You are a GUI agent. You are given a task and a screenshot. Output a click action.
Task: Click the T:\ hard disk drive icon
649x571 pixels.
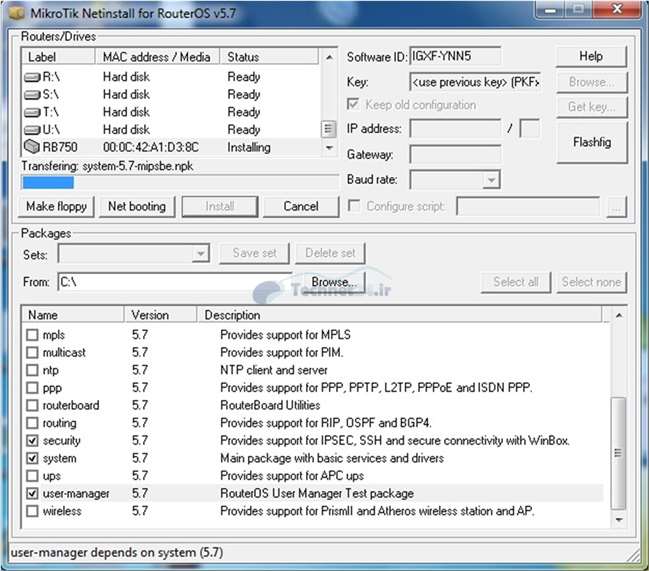(32, 112)
